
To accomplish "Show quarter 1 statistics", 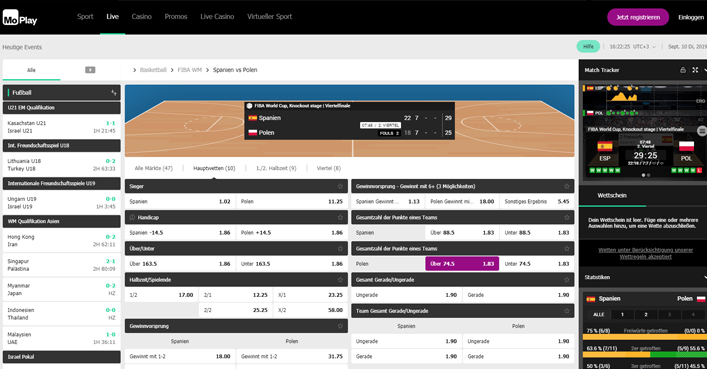I will click(x=622, y=314).
